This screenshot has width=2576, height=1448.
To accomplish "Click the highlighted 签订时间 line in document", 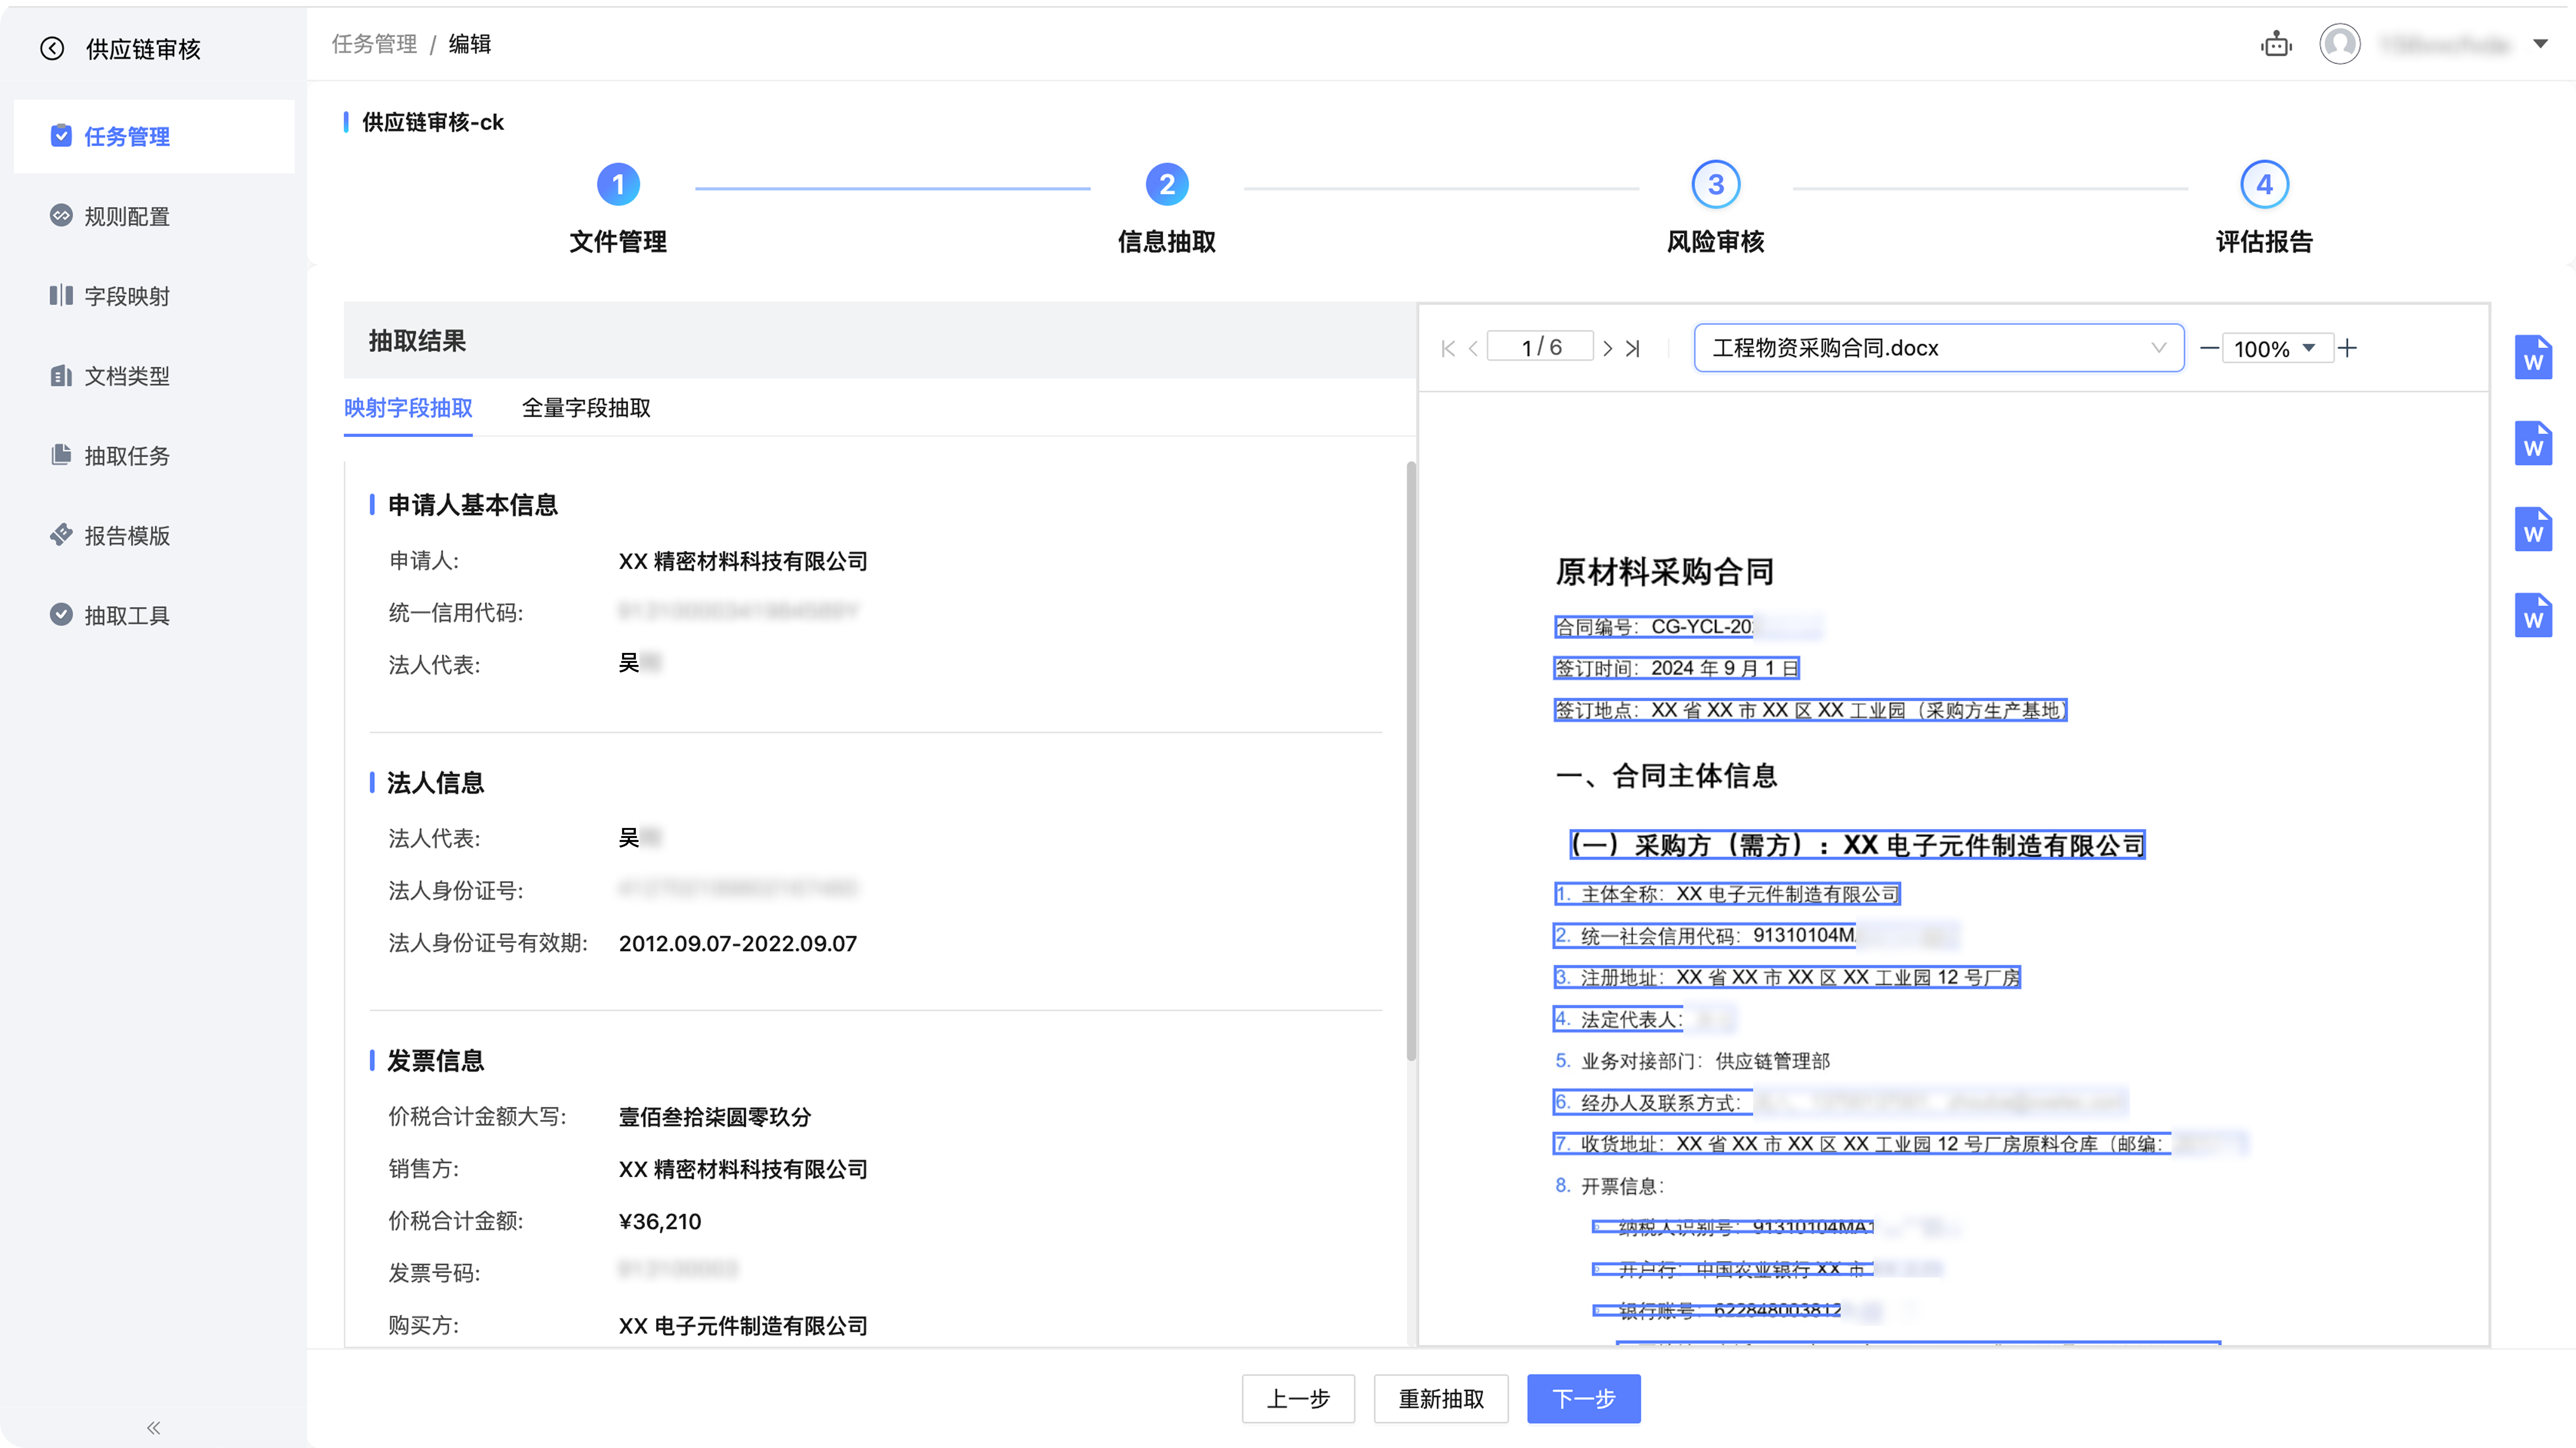I will tap(1677, 668).
